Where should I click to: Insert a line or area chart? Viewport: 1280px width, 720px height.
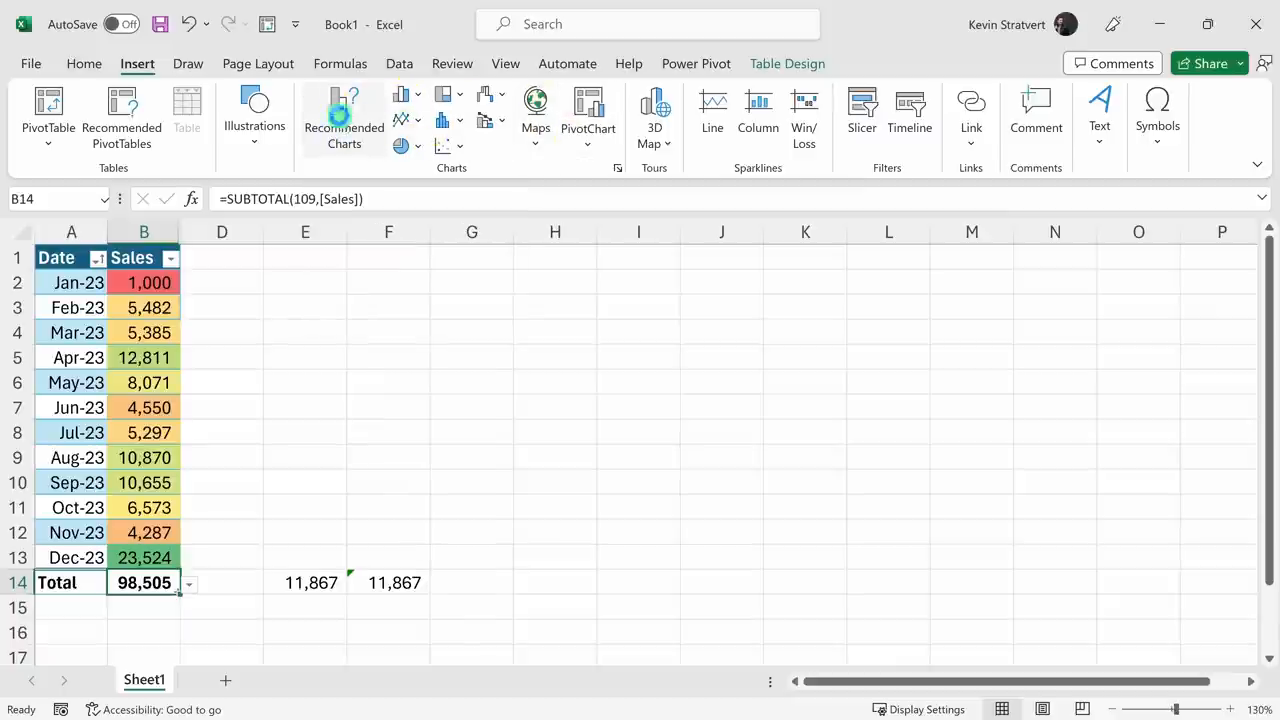pos(401,120)
